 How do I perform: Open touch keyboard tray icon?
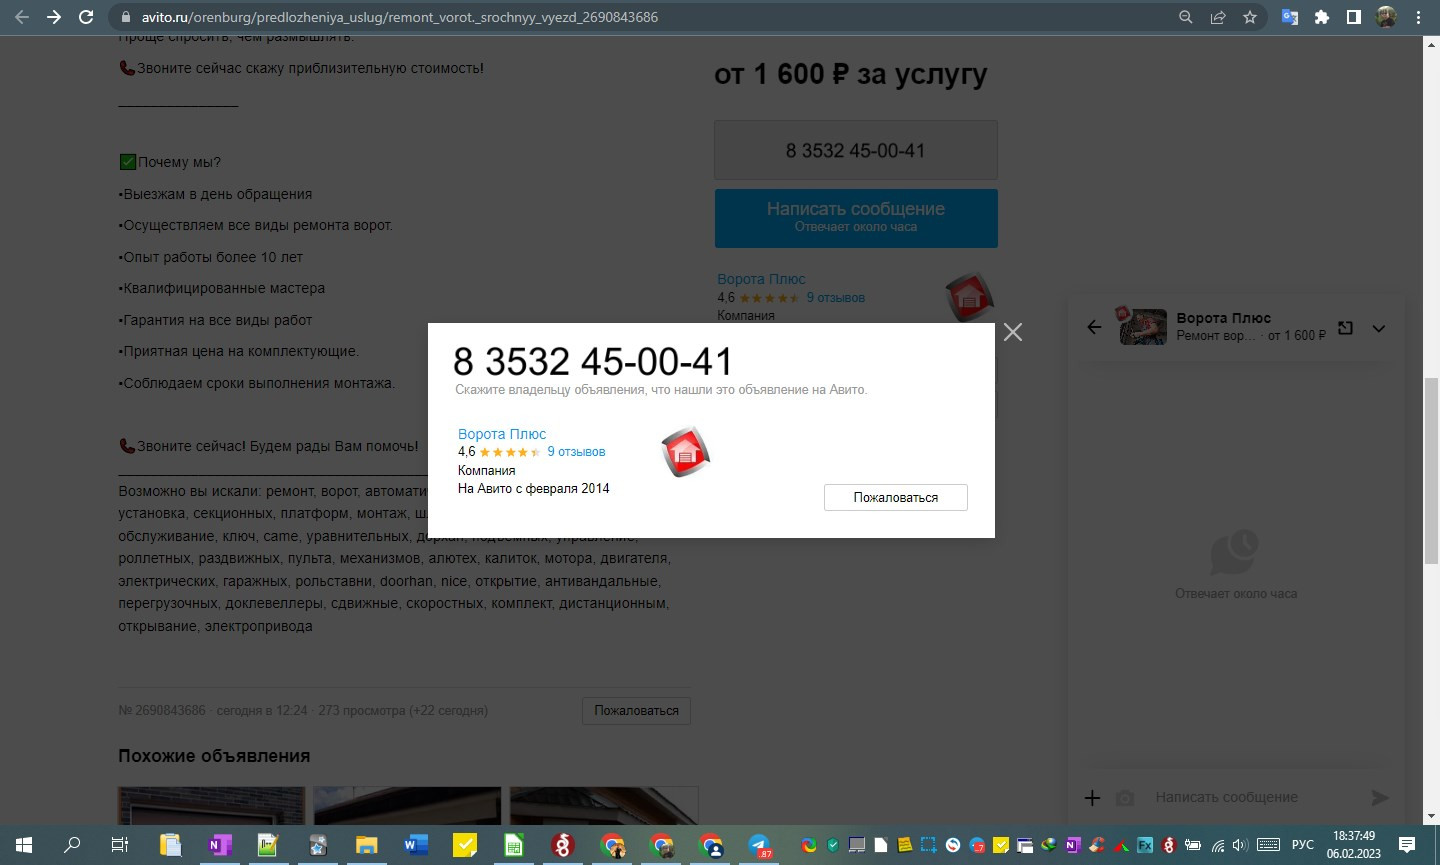1268,845
